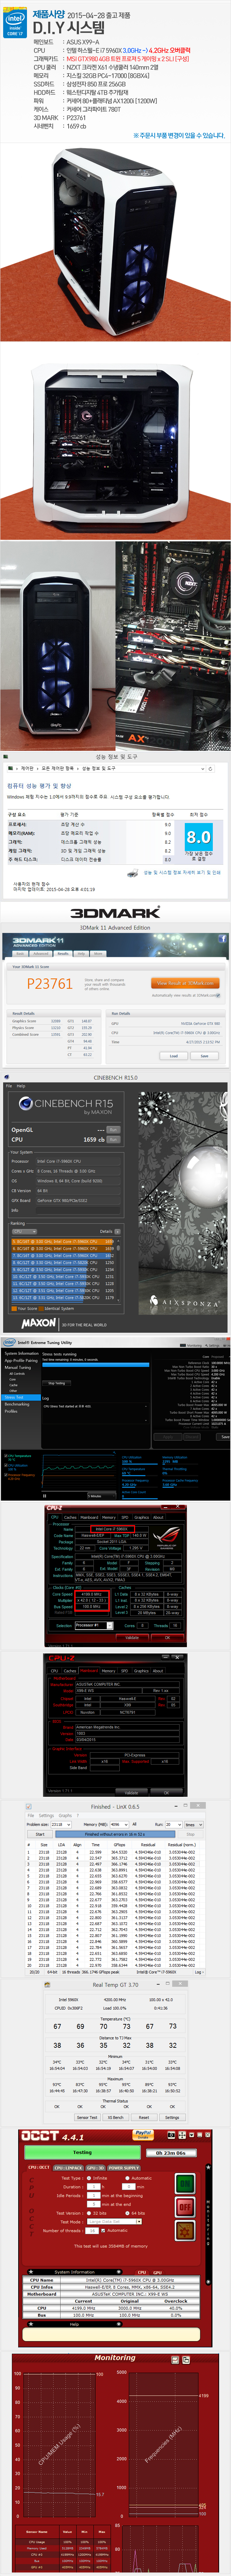The height and width of the screenshot is (2576, 231).
Task: Switch to Memory tab in upper CPU-Z window
Action: pyautogui.click(x=108, y=1517)
